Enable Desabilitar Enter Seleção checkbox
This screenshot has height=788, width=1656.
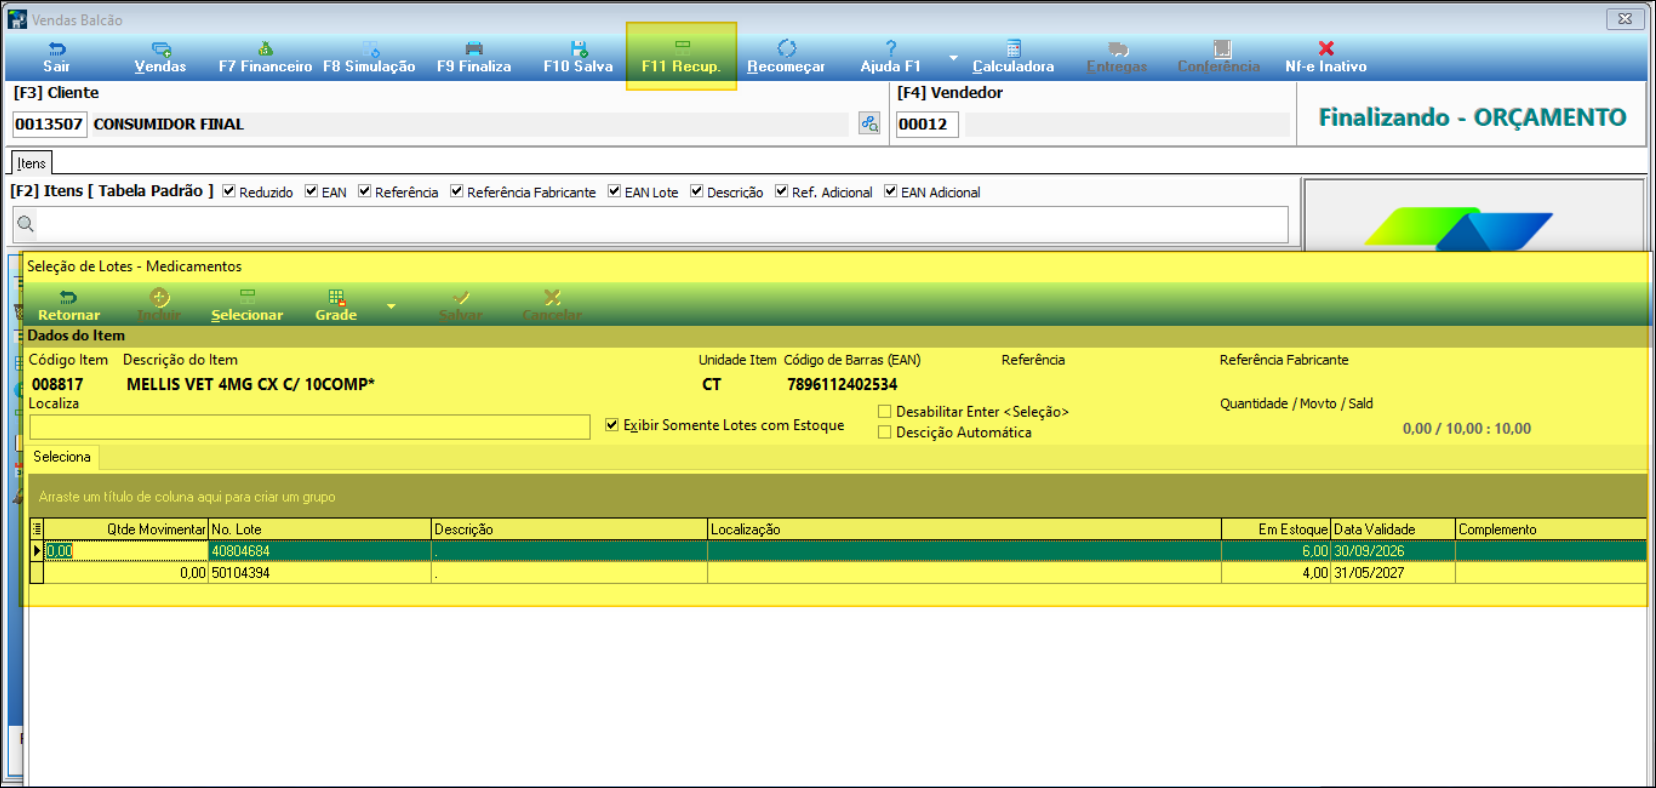coord(884,411)
